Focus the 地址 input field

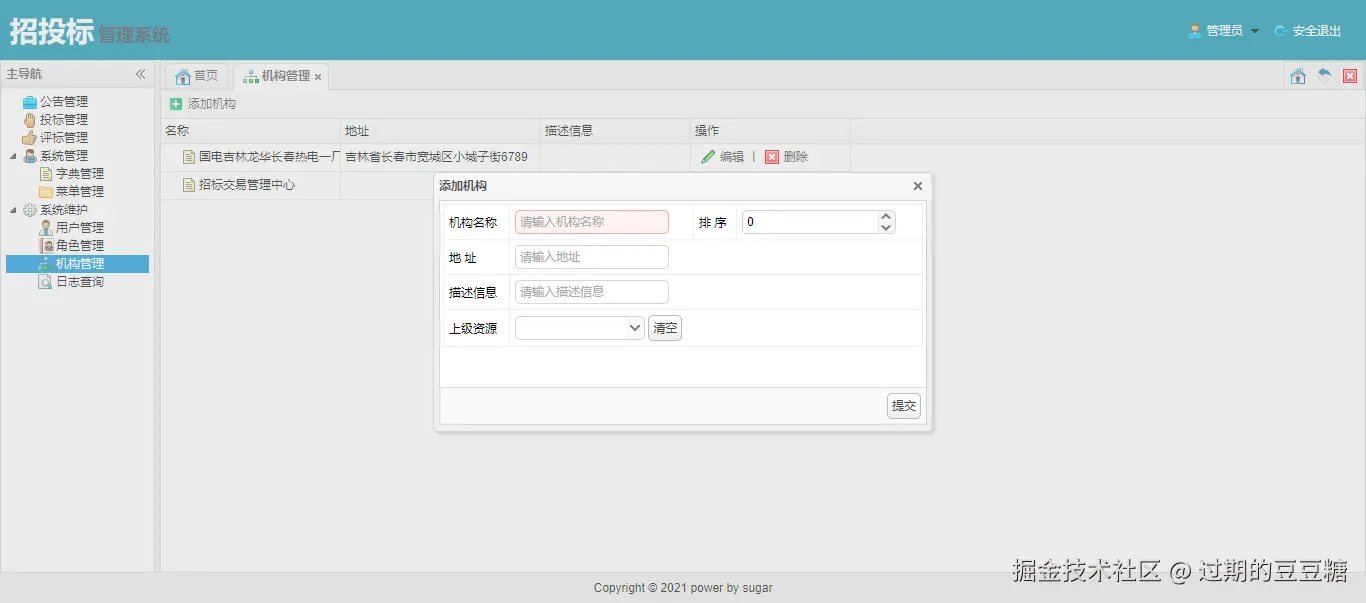click(592, 257)
